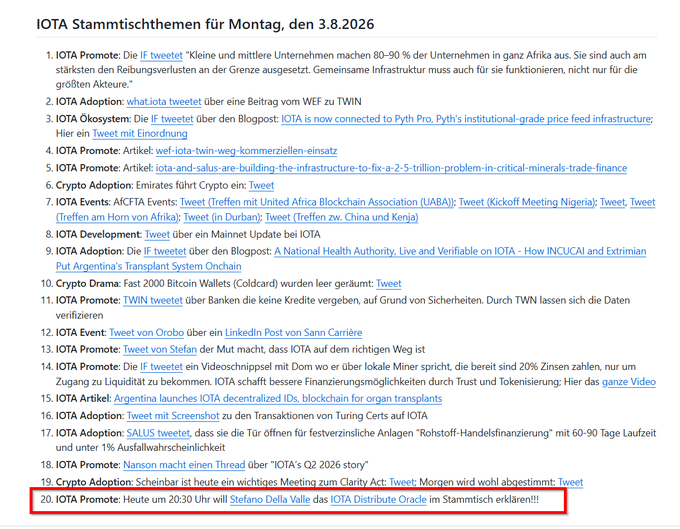This screenshot has height=529, width=680.
Task: Open the 'Tweet mit Screenshot' link
Action: tap(173, 416)
